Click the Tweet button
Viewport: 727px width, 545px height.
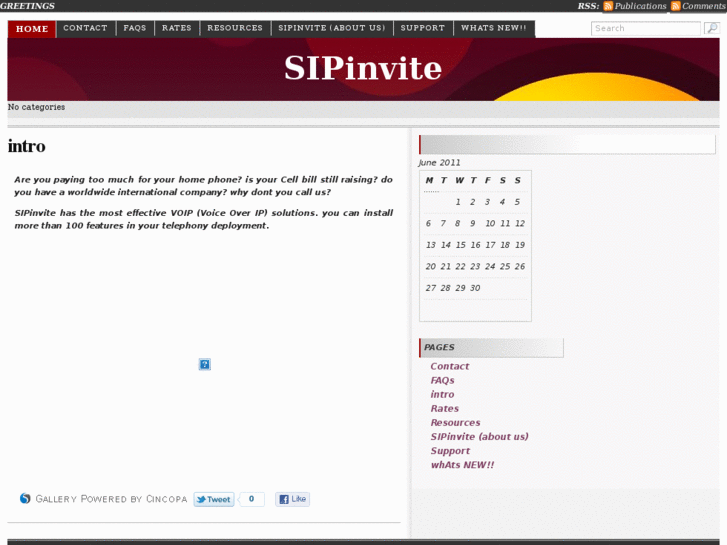point(214,499)
